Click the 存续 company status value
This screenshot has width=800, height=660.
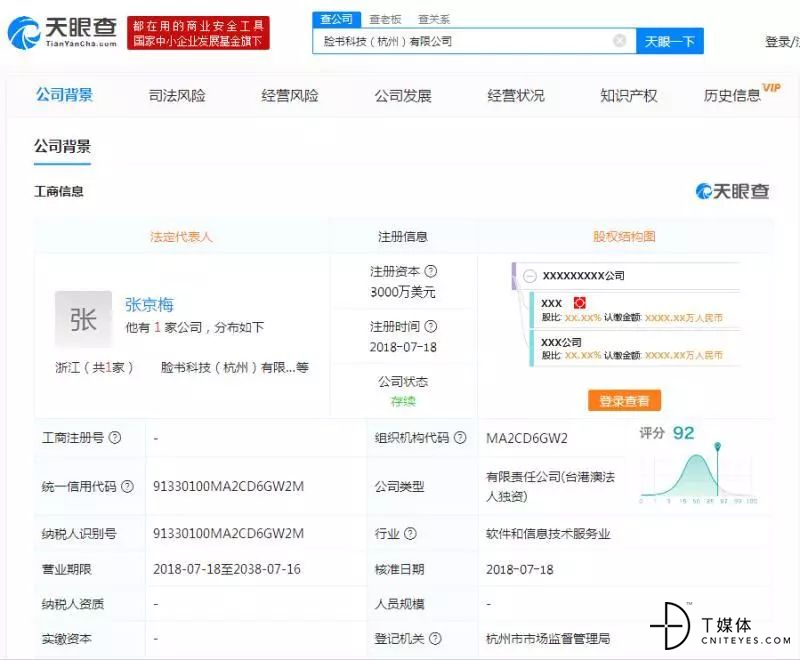[403, 402]
